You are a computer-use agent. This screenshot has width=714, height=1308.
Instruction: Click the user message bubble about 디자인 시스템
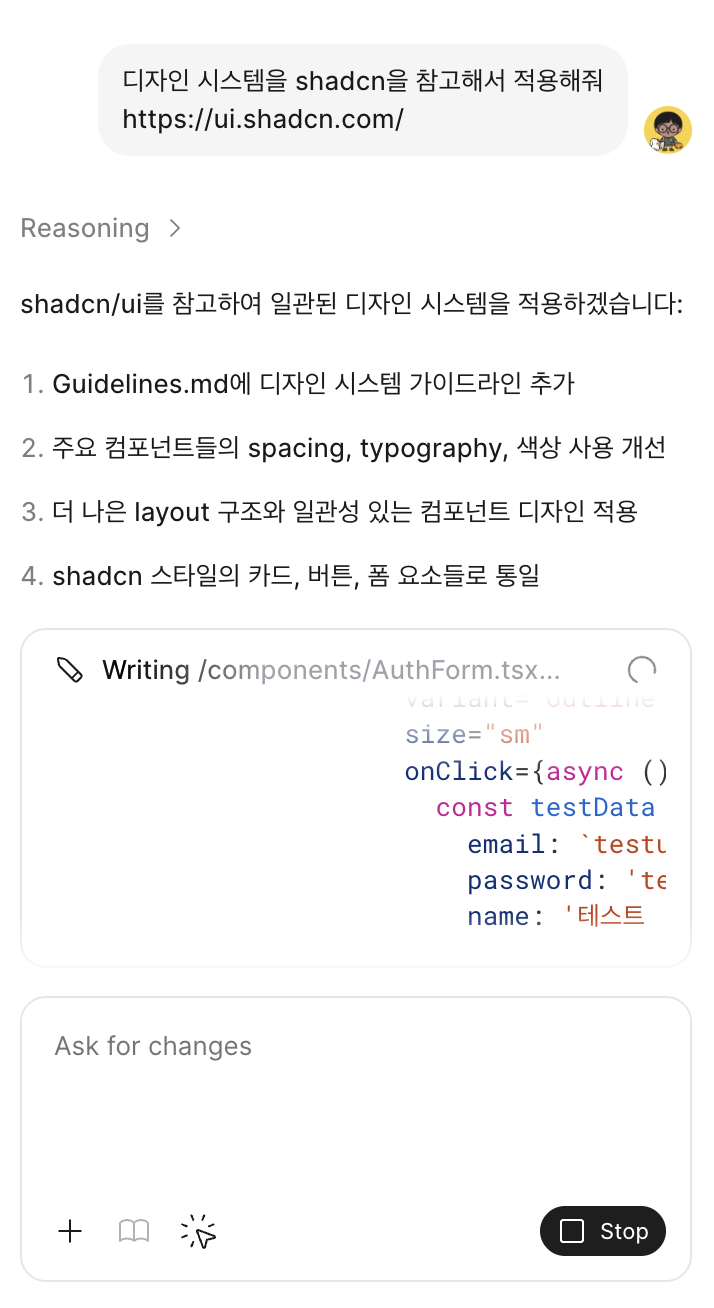(363, 99)
